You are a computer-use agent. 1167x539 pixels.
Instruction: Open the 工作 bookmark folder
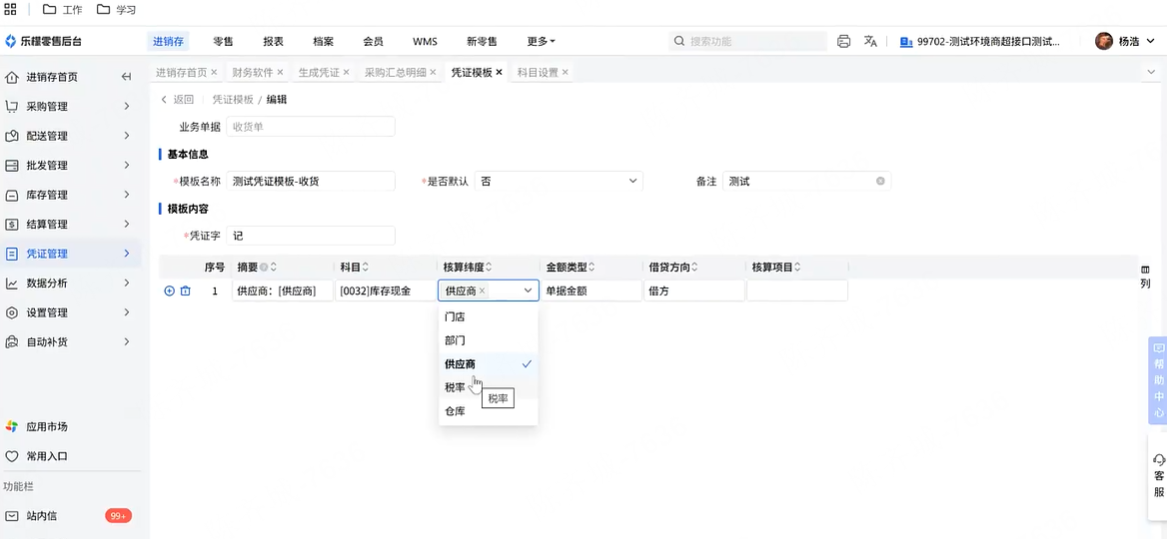pyautogui.click(x=63, y=10)
